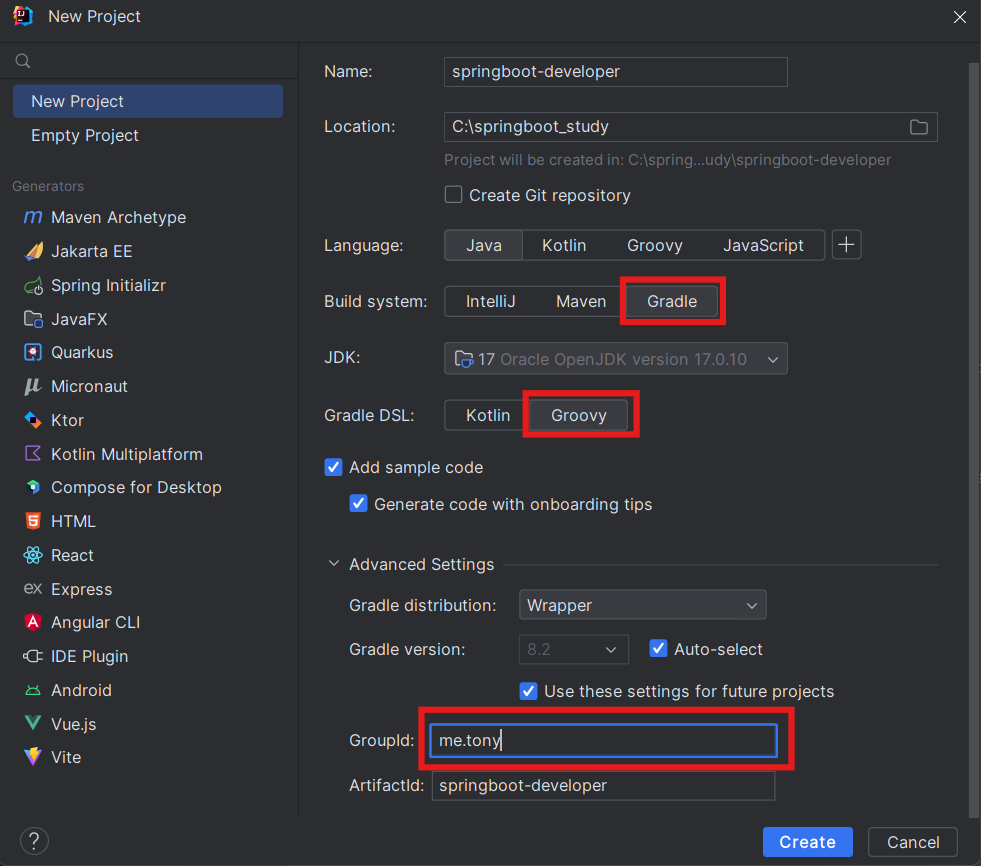Click the Kotlin Multiplatform icon
981x866 pixels.
click(33, 454)
